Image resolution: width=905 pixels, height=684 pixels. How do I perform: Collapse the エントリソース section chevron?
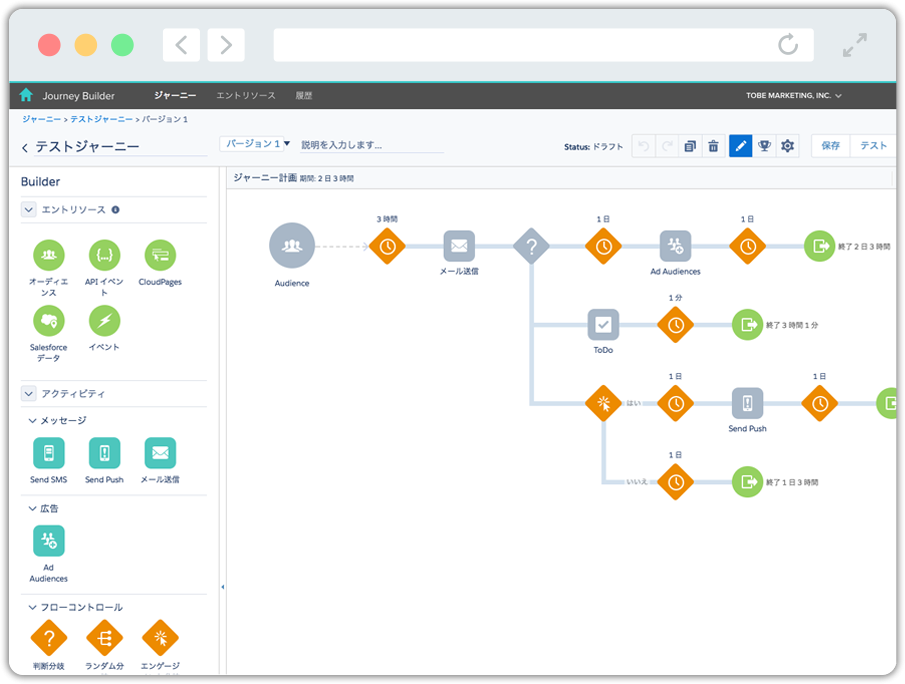pos(29,210)
